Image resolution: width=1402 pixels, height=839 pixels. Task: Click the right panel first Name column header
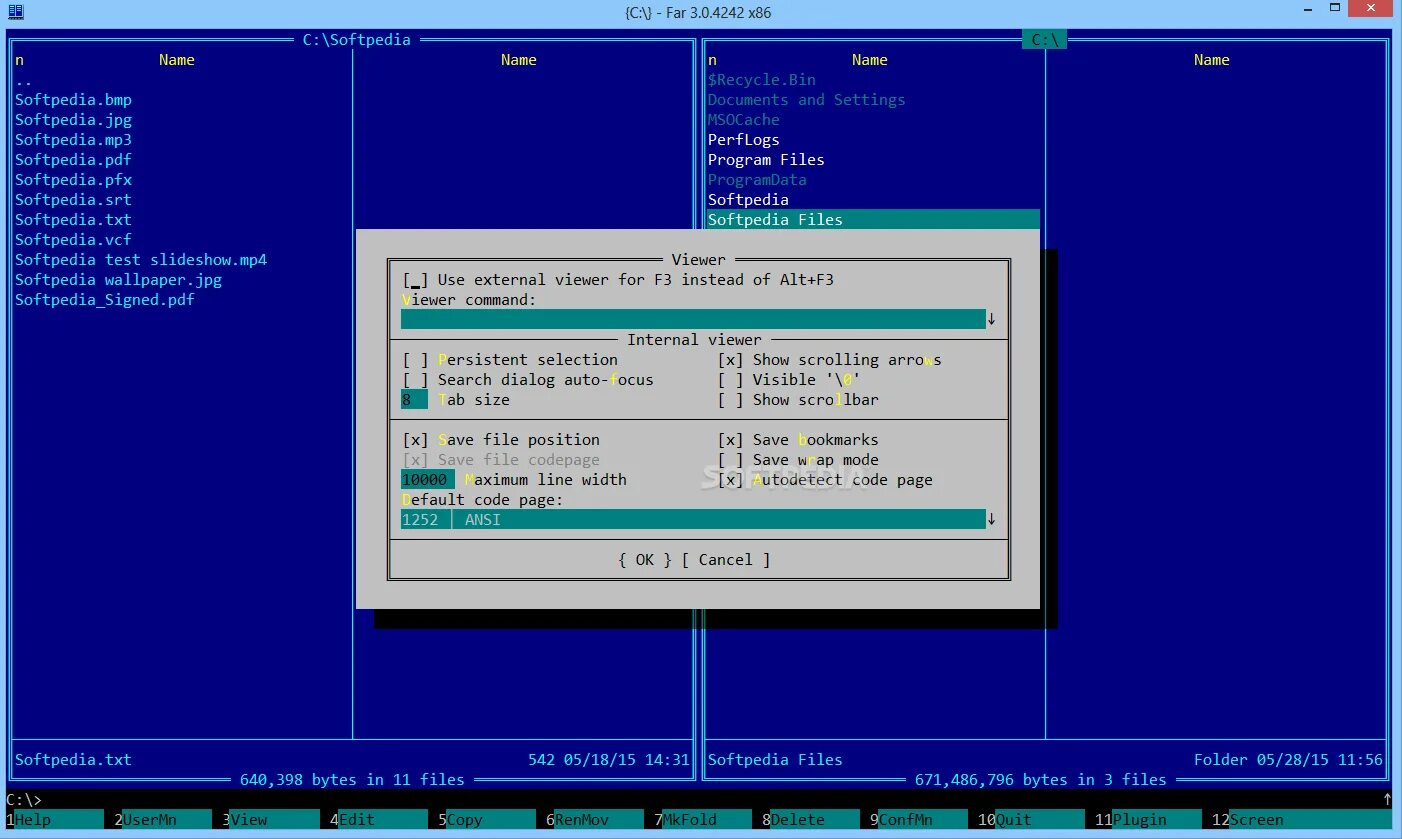pos(870,60)
